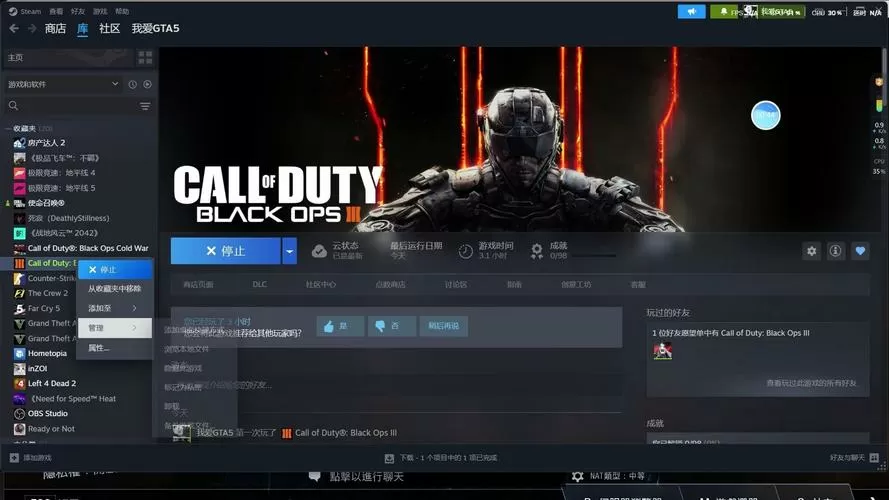
Task: Select 房产达人 2 in library
Action: (x=46, y=143)
